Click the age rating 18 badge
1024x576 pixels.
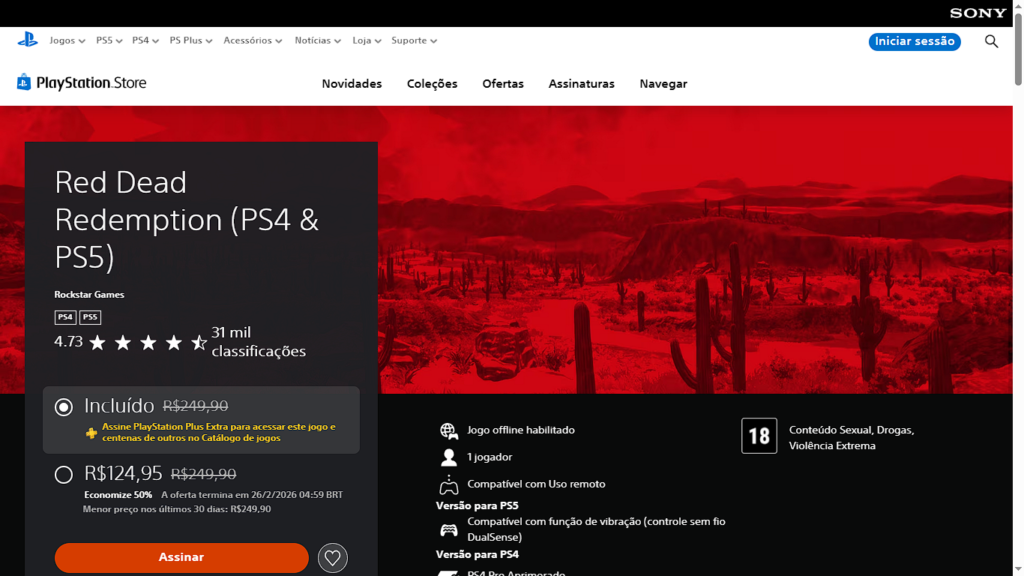coord(759,436)
